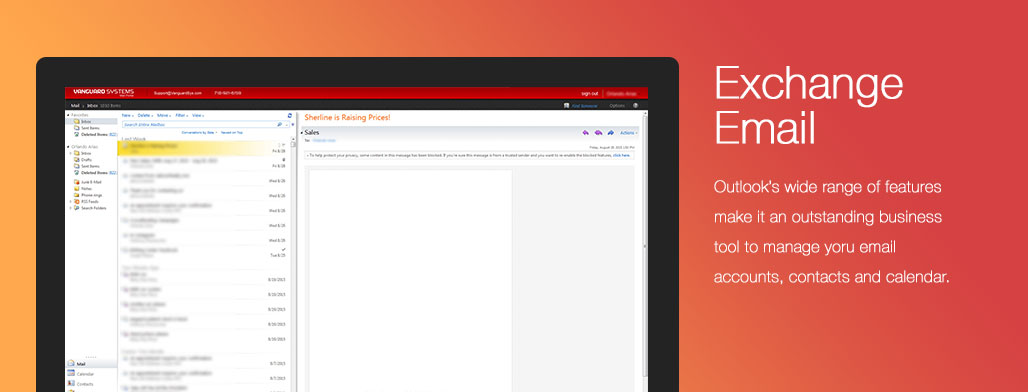Click the 'click here' link to unblock content
The height and width of the screenshot is (392, 1028).
click(622, 155)
